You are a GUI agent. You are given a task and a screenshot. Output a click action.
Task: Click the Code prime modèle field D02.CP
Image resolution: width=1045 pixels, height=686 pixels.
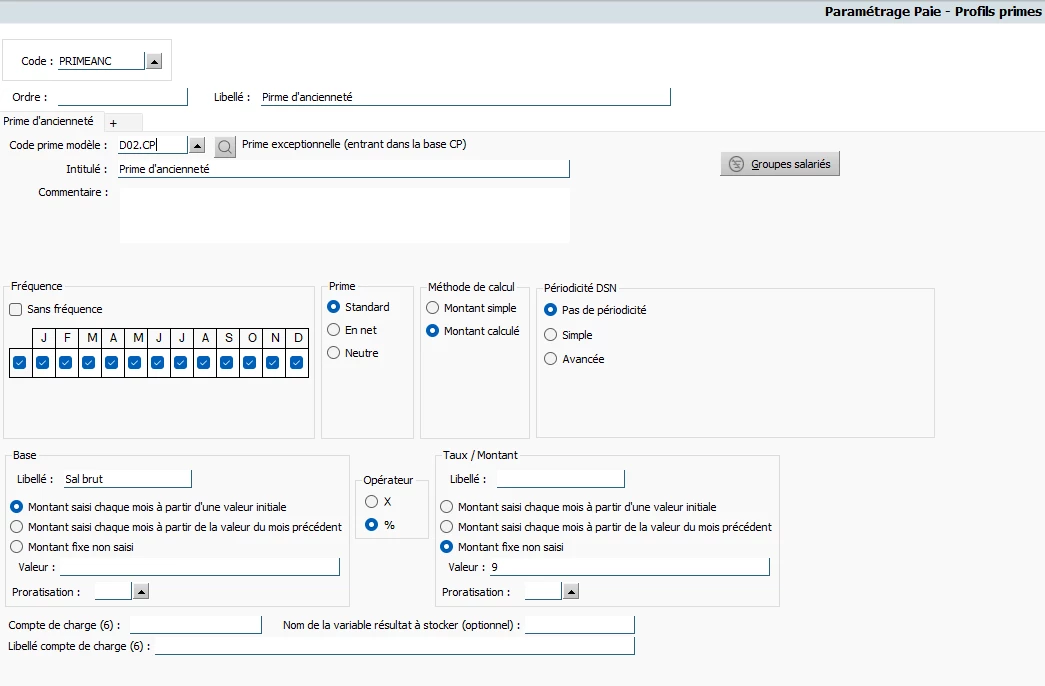tap(153, 145)
